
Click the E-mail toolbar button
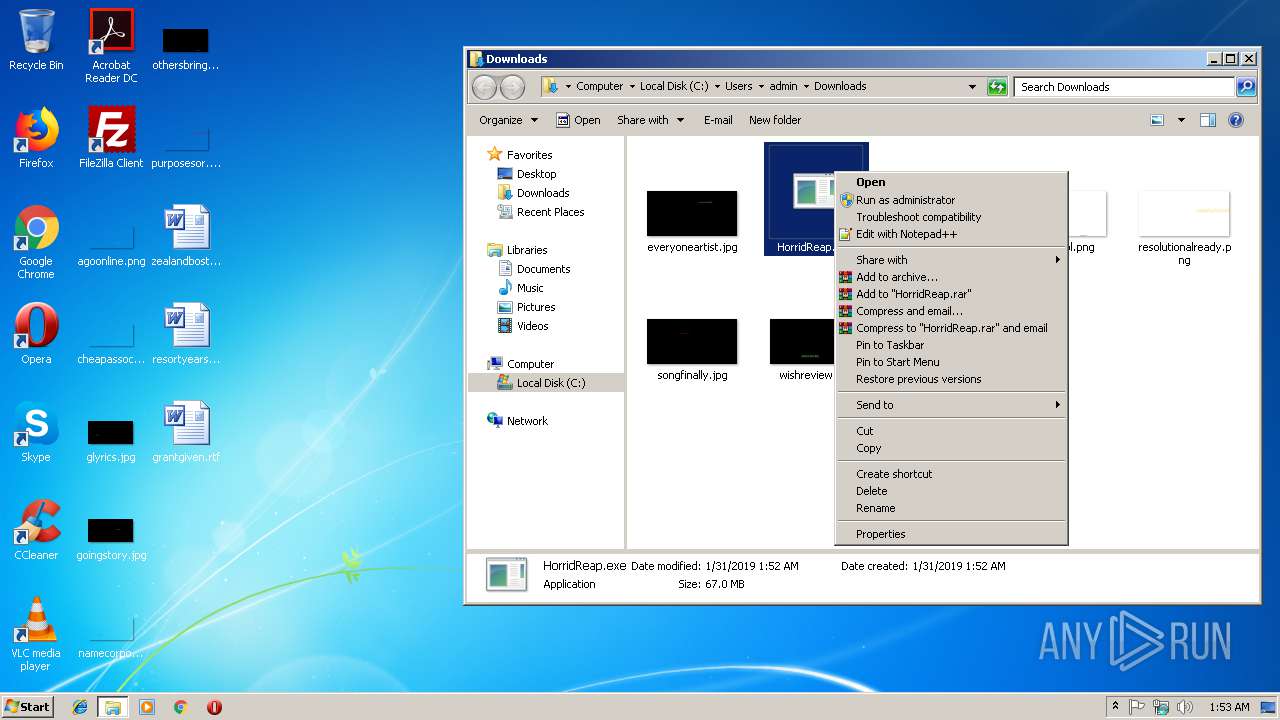click(x=718, y=120)
